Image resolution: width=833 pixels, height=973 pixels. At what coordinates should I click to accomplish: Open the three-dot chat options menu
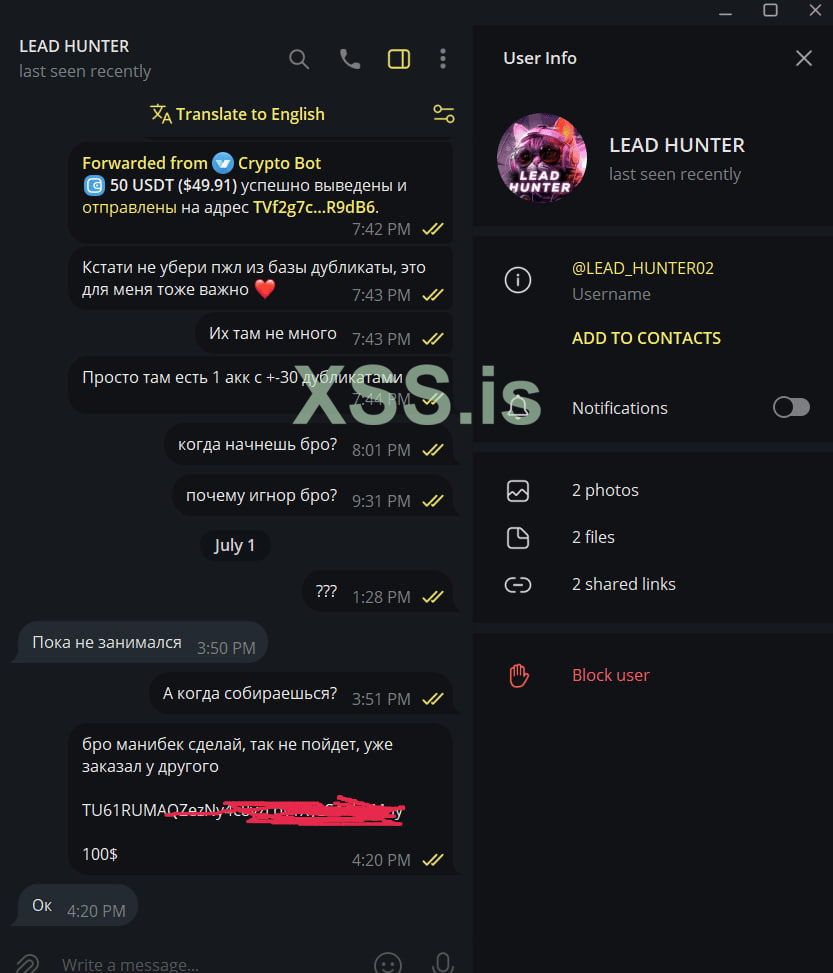click(443, 59)
